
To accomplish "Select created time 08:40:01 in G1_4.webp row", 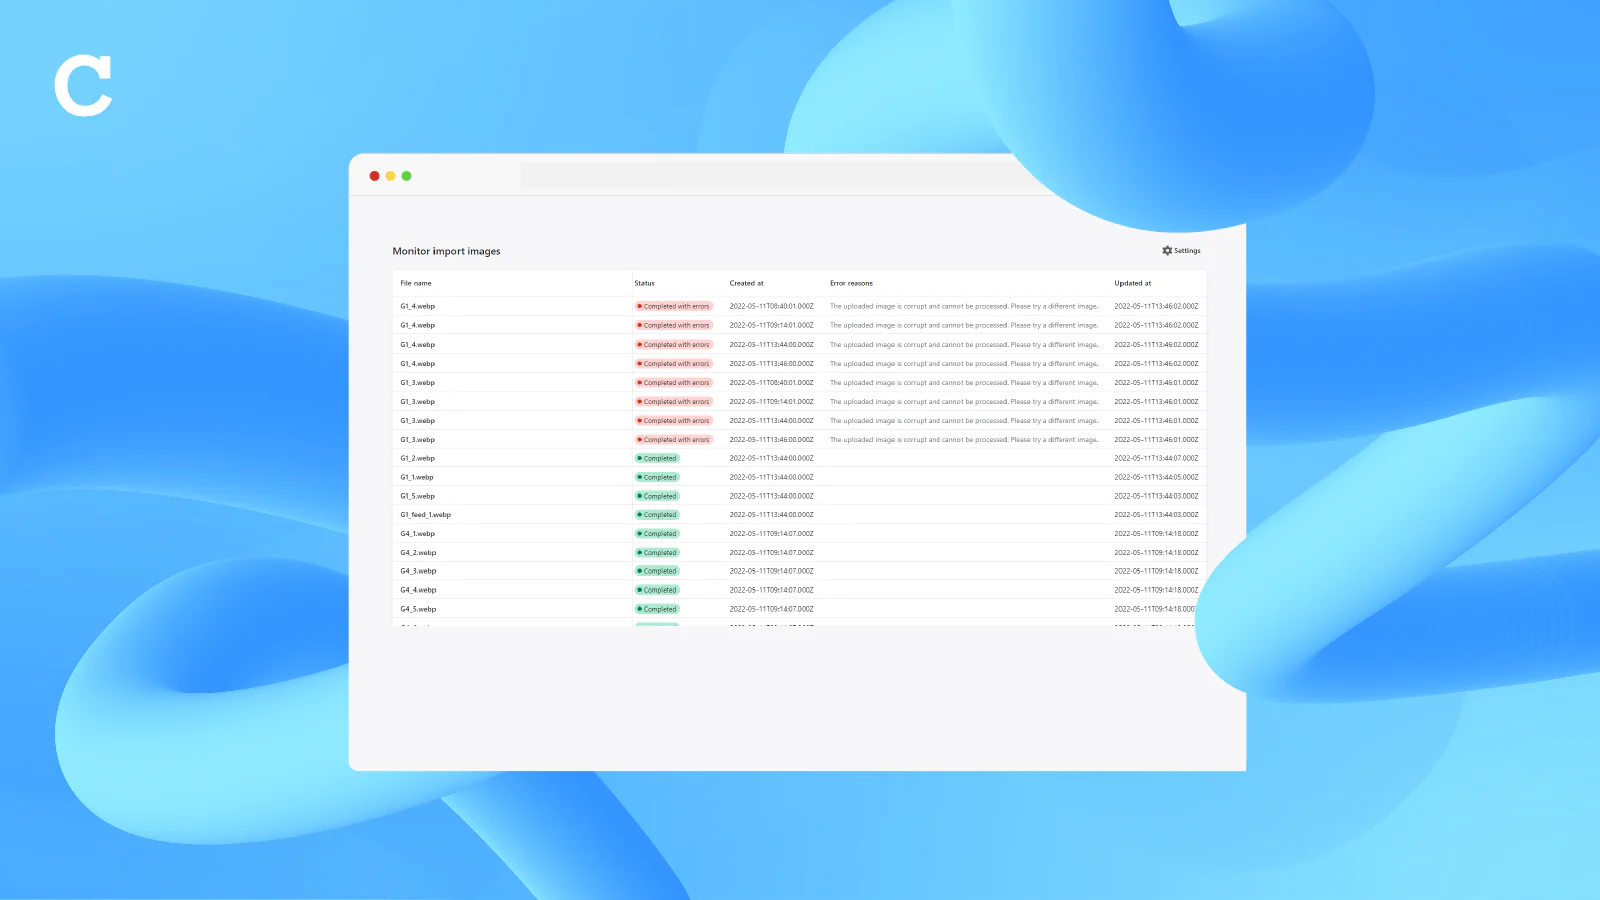I will [771, 307].
